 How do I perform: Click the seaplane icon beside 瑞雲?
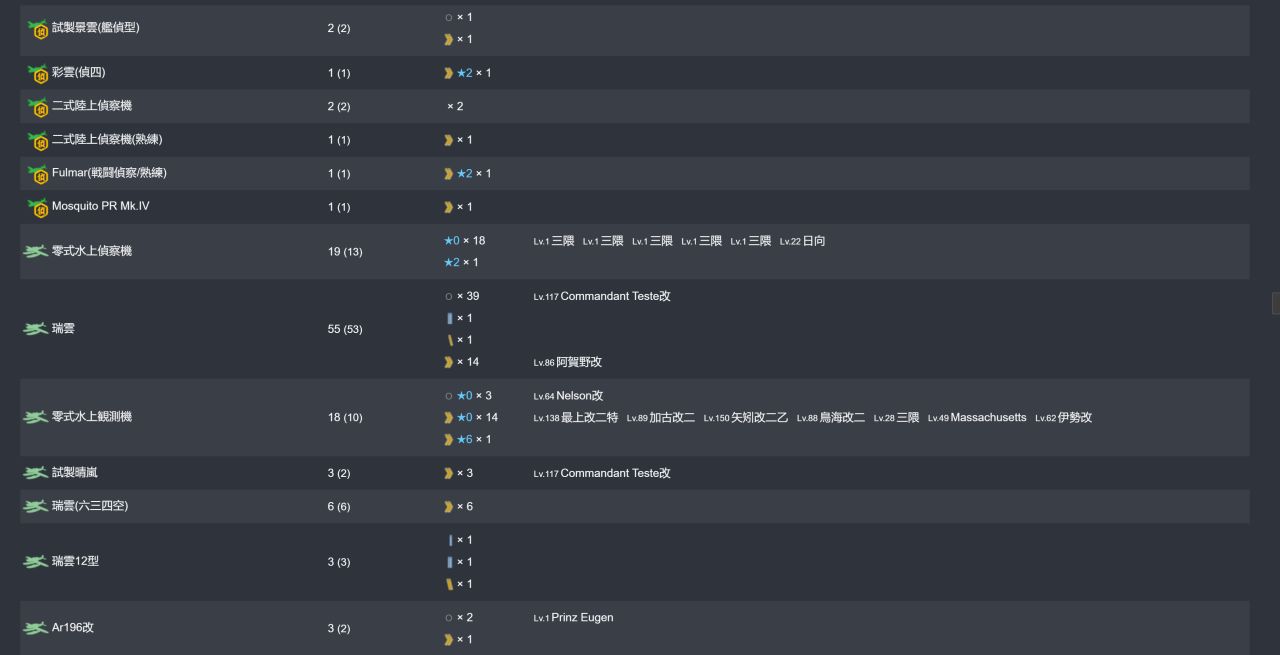coord(36,329)
